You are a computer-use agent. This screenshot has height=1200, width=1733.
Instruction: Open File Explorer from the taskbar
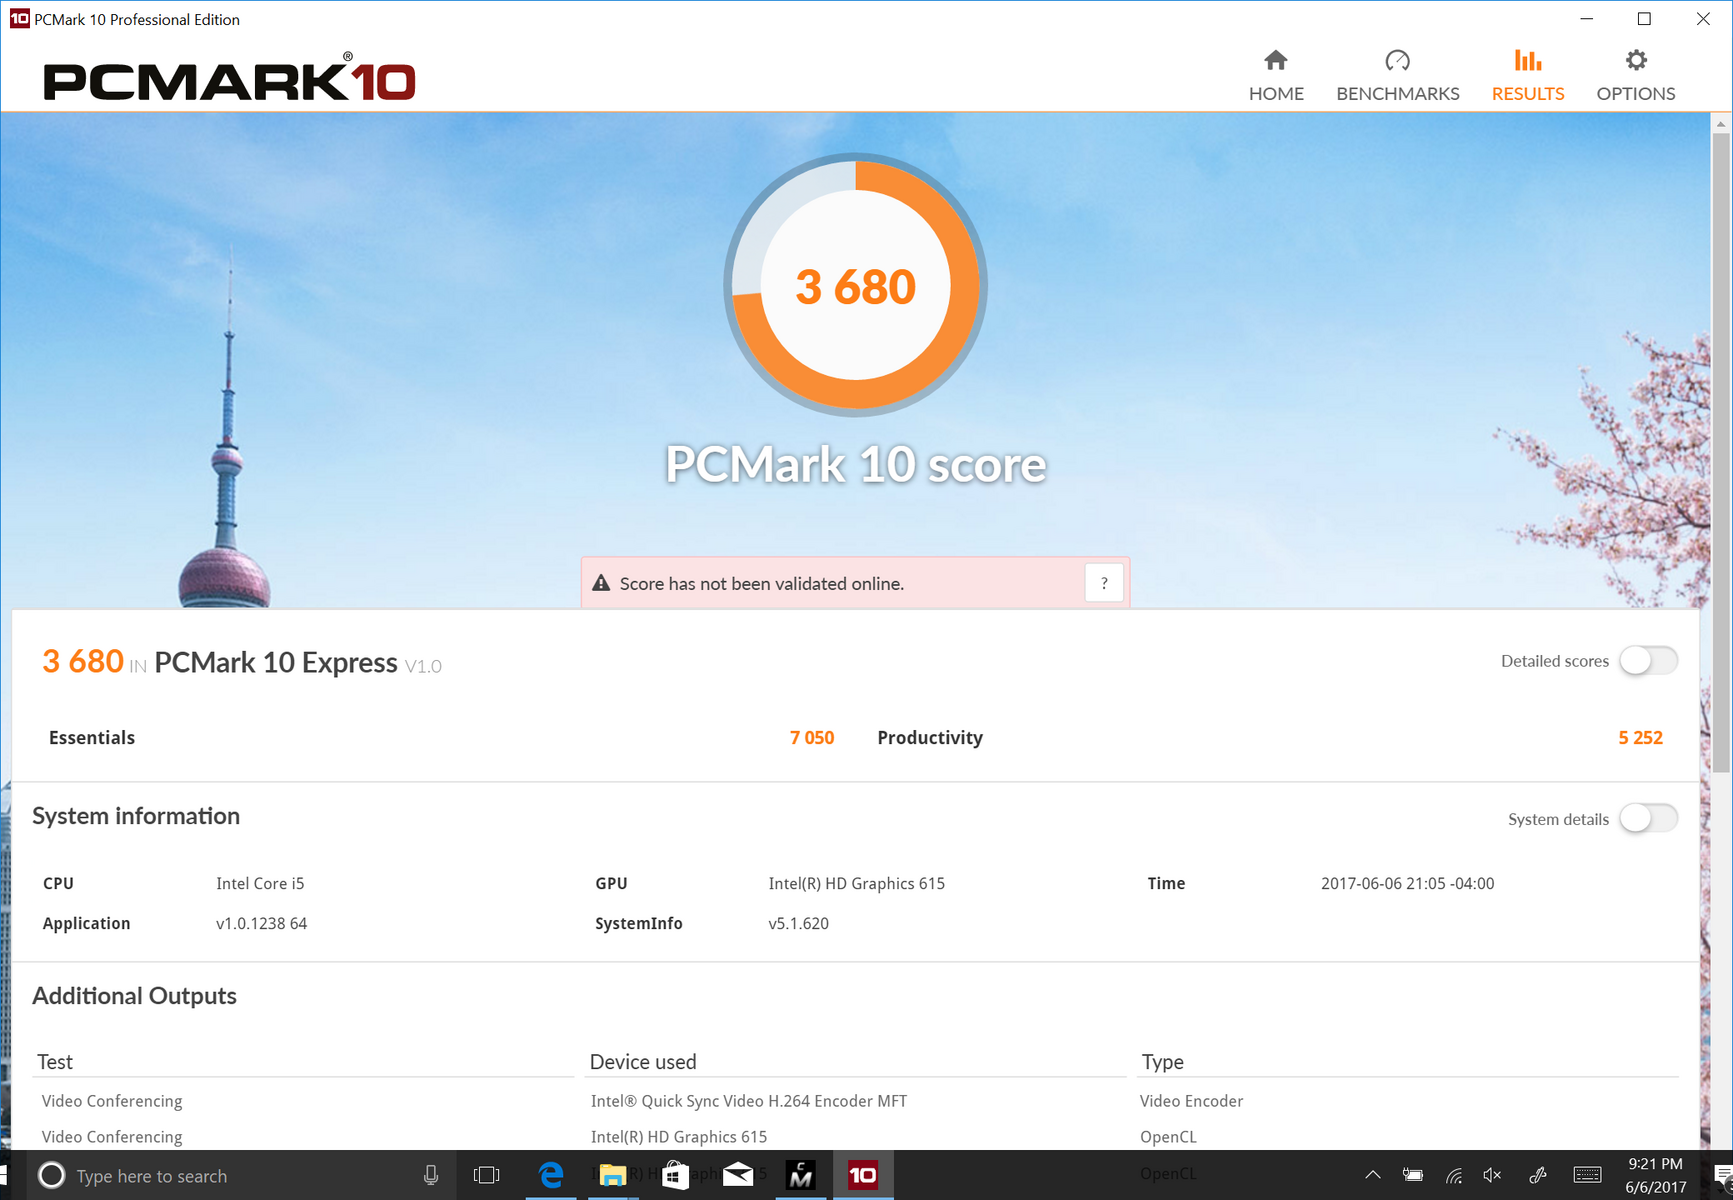click(x=612, y=1176)
